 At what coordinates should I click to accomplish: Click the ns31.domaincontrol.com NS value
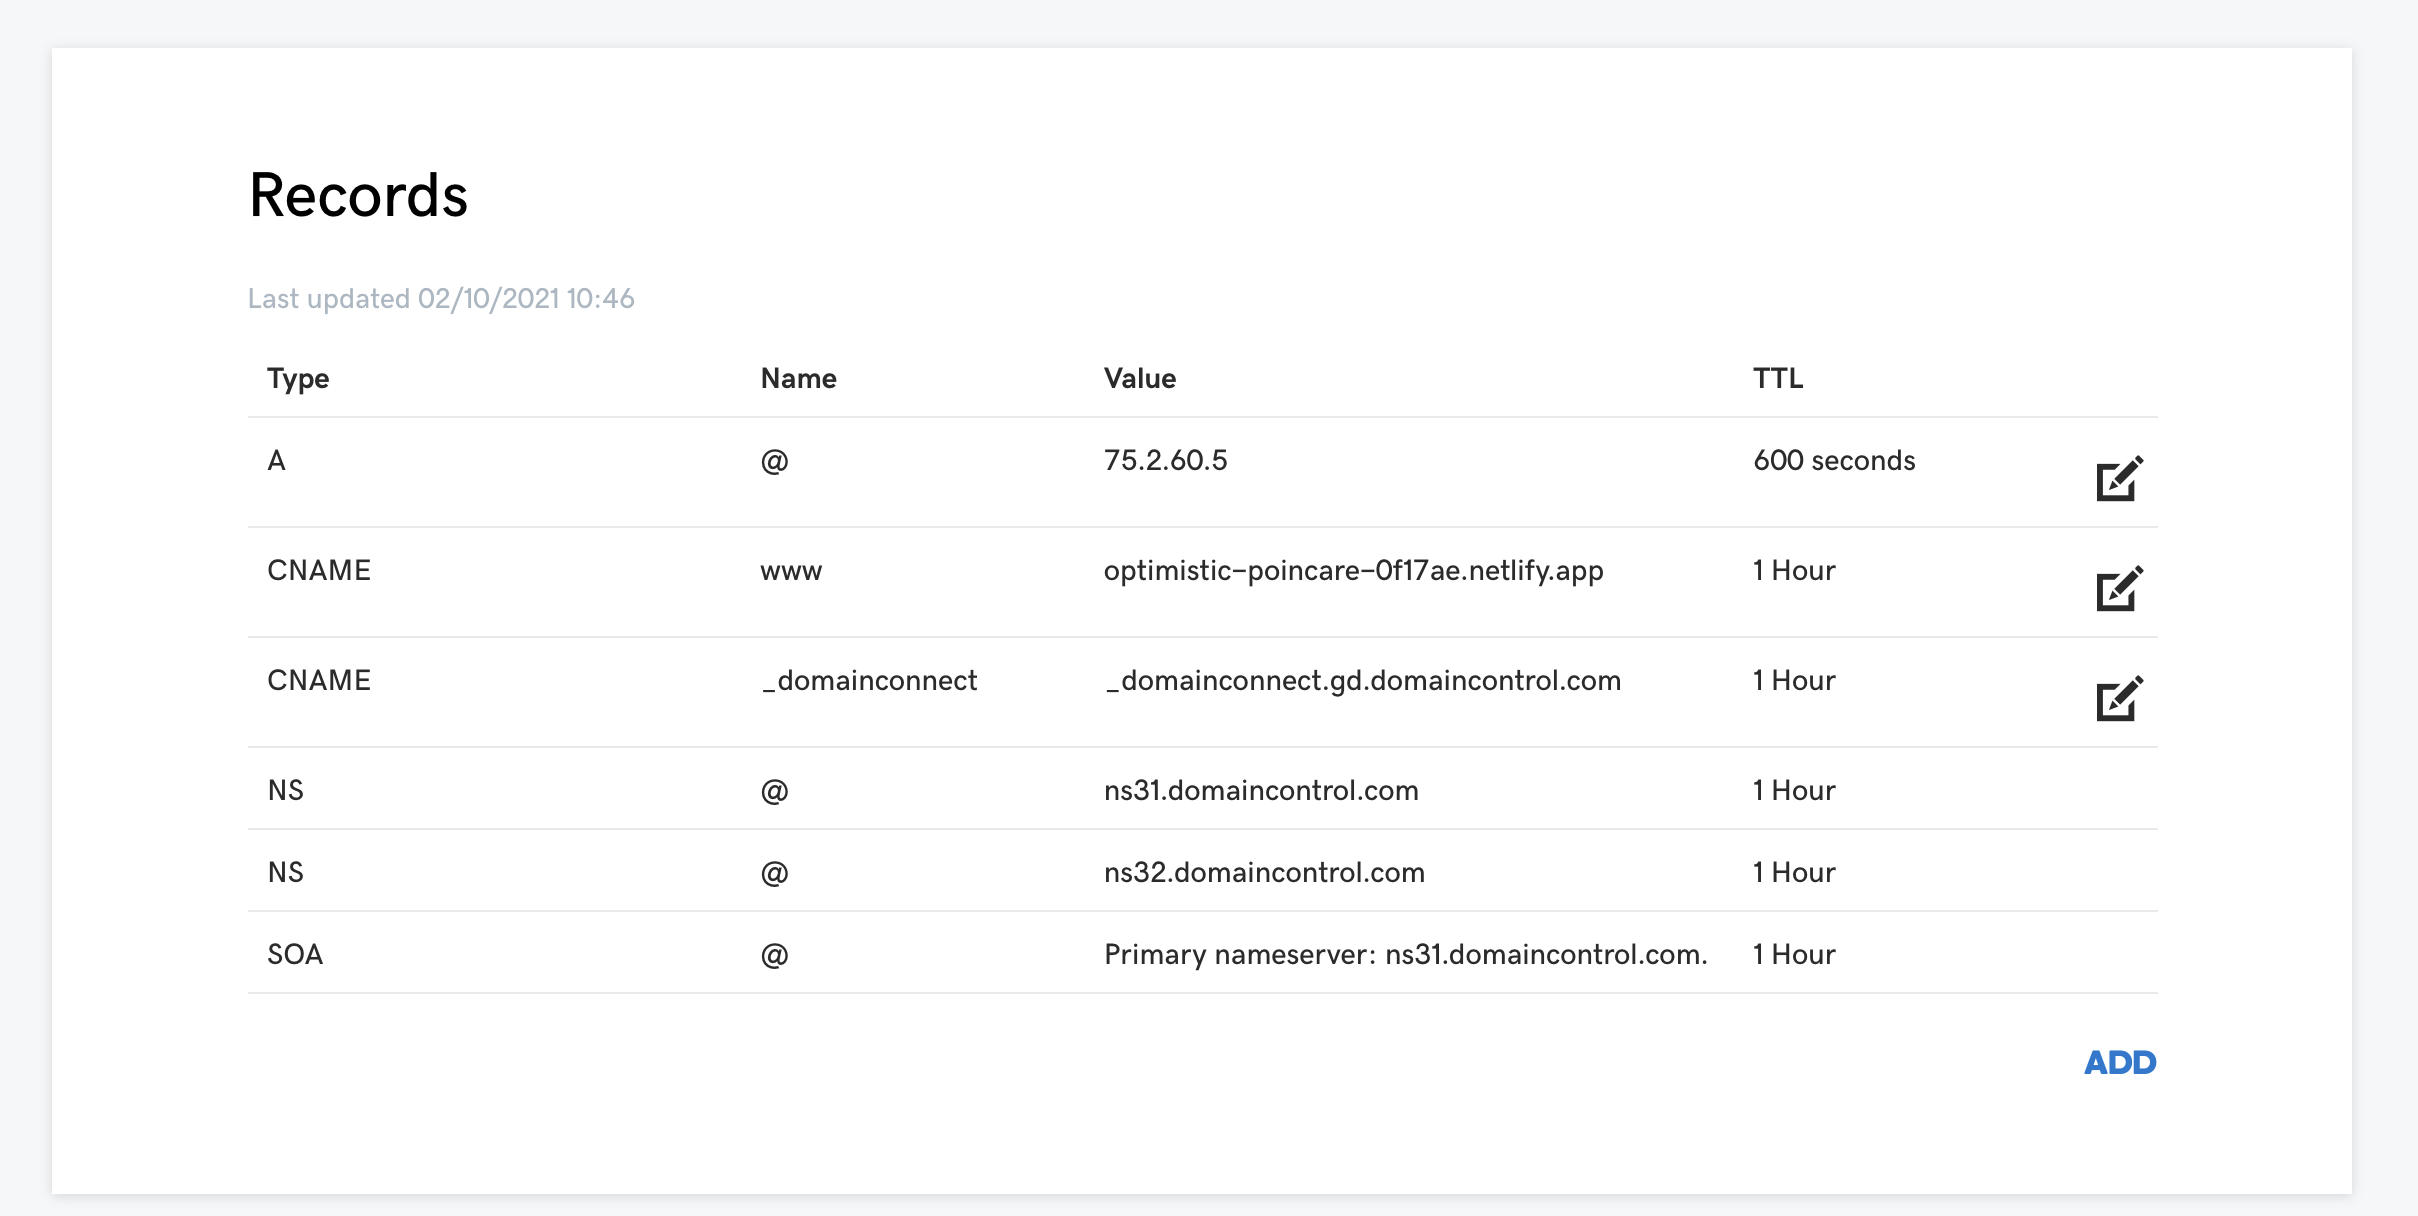point(1261,790)
